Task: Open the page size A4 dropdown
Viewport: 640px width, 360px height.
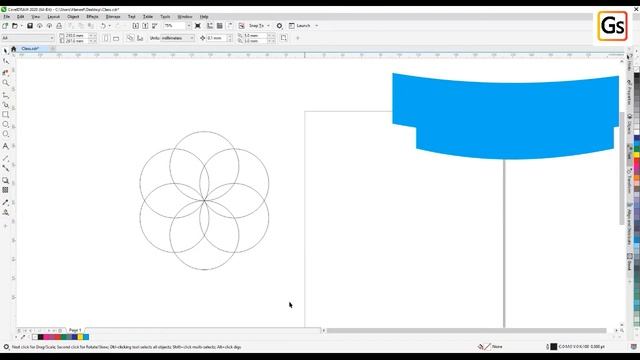Action: 52,38
